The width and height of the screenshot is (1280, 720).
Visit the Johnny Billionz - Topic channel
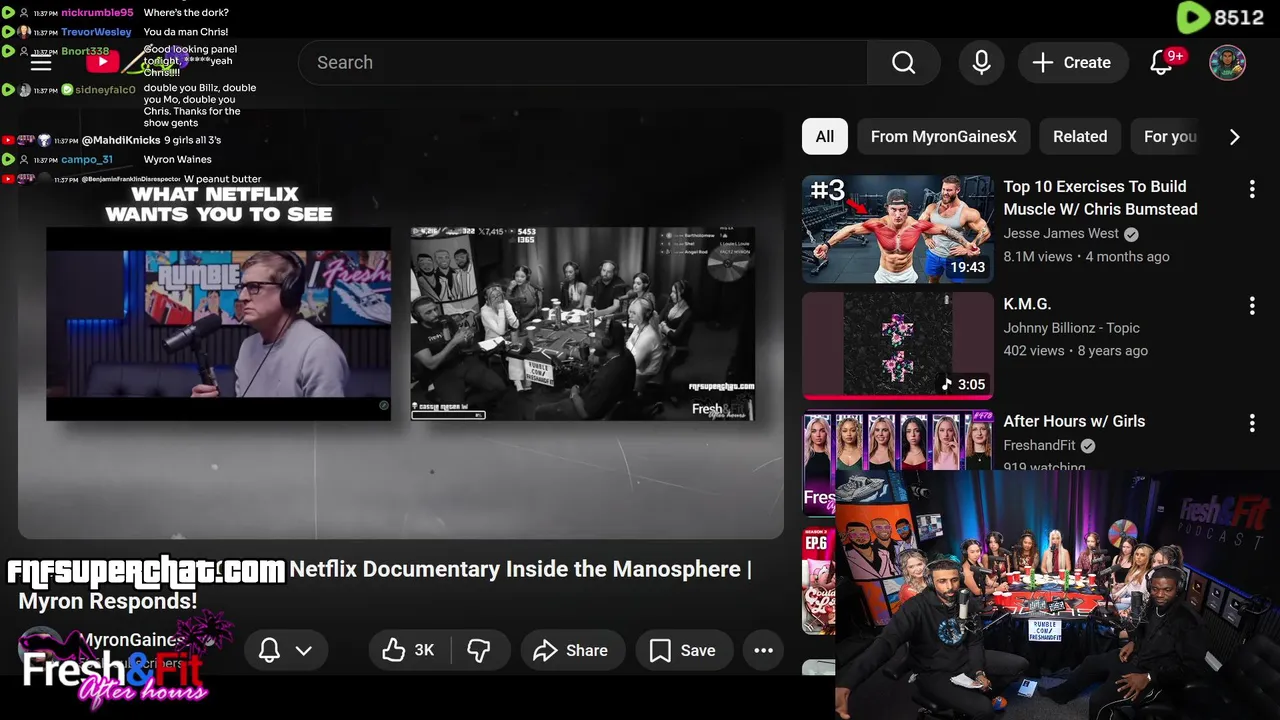tap(1071, 328)
